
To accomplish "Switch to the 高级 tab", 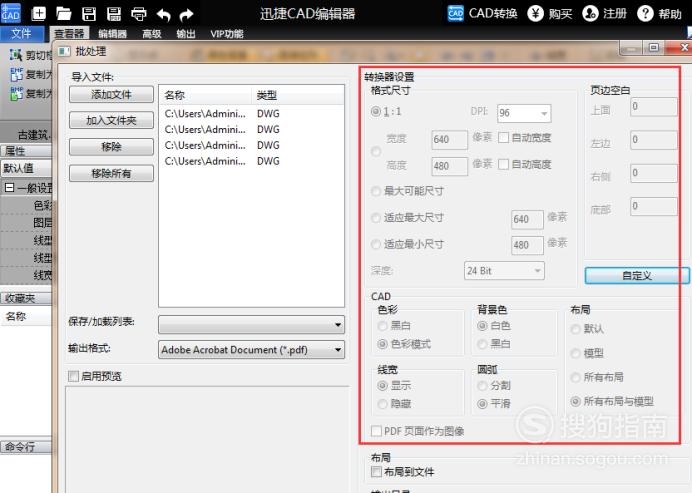I will tap(151, 34).
